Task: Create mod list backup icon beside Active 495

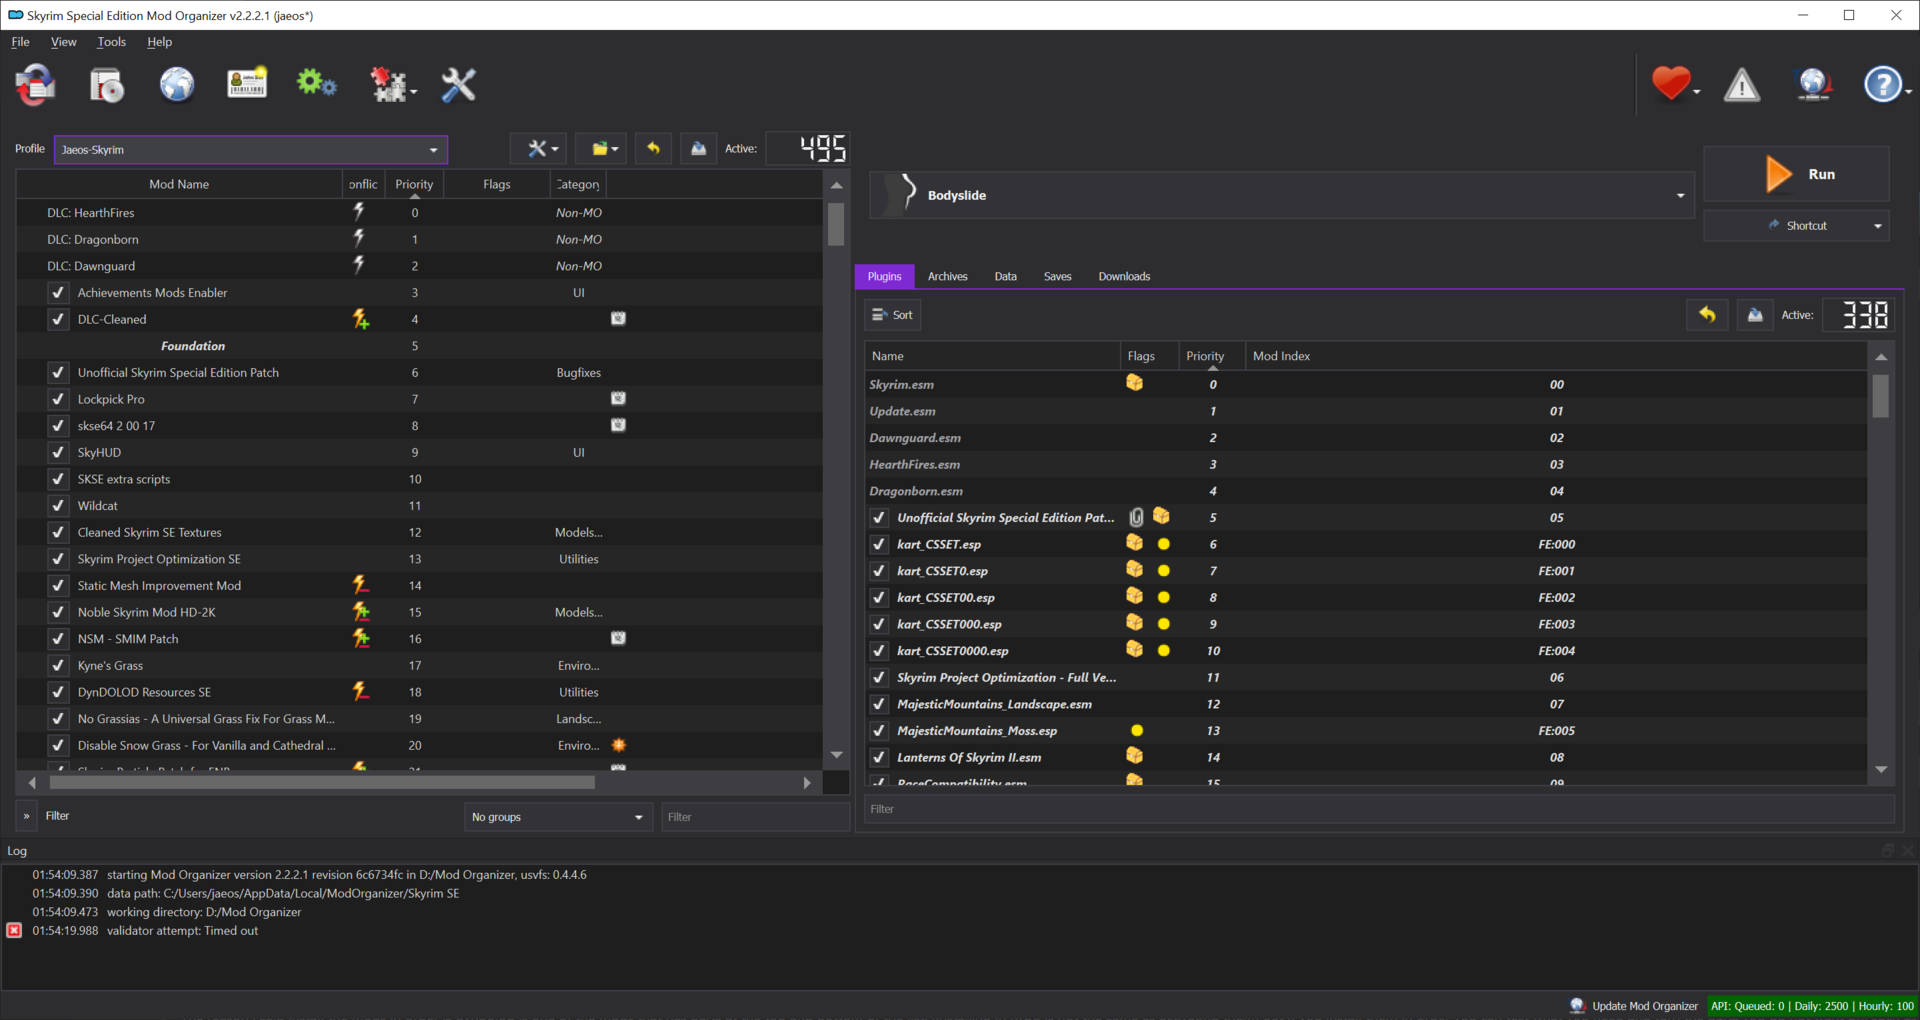Action: point(699,149)
